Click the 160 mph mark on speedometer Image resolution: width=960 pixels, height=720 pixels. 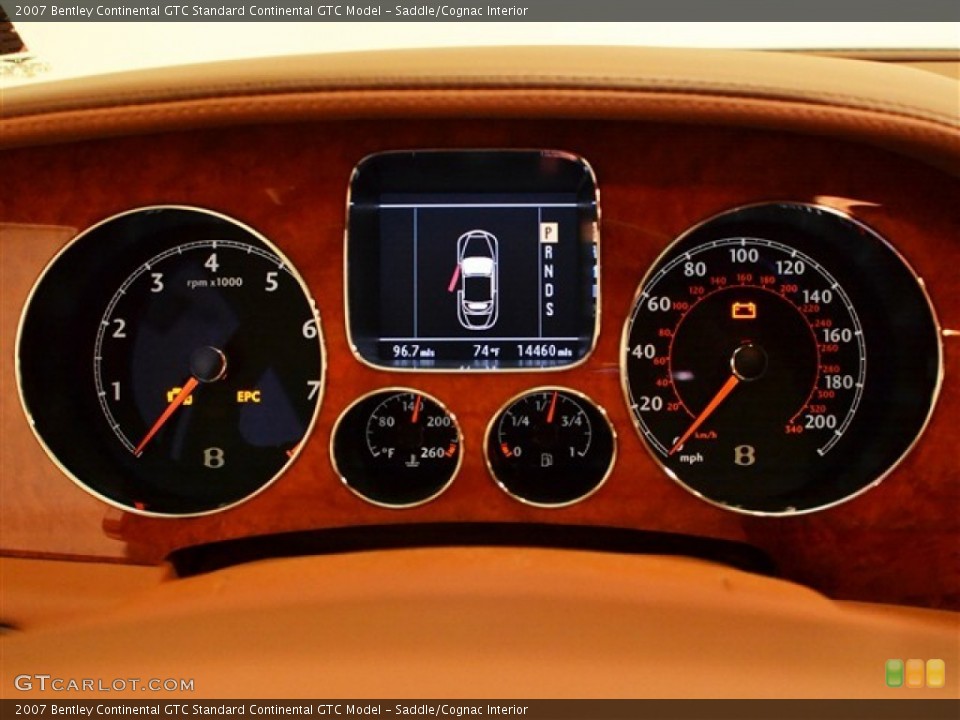(837, 335)
